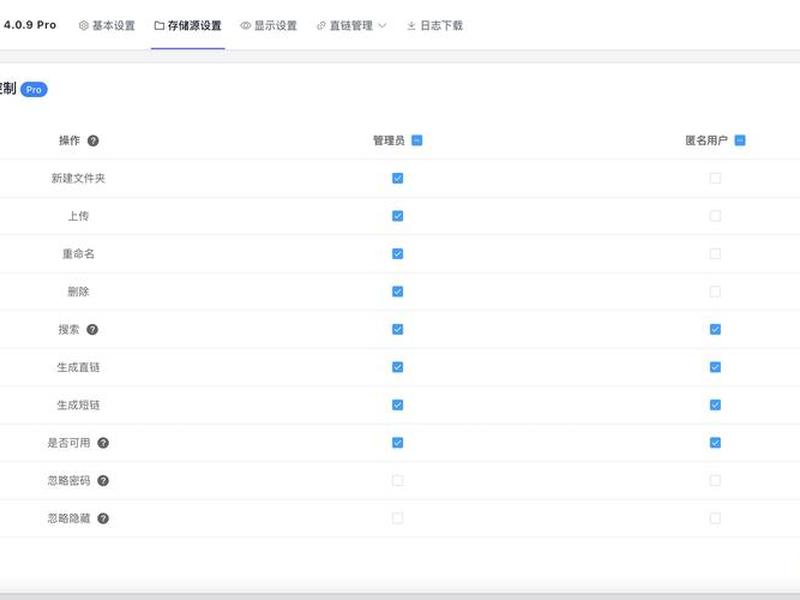Uncheck 生成短链 for 管理员
800x600 pixels.
tap(397, 405)
